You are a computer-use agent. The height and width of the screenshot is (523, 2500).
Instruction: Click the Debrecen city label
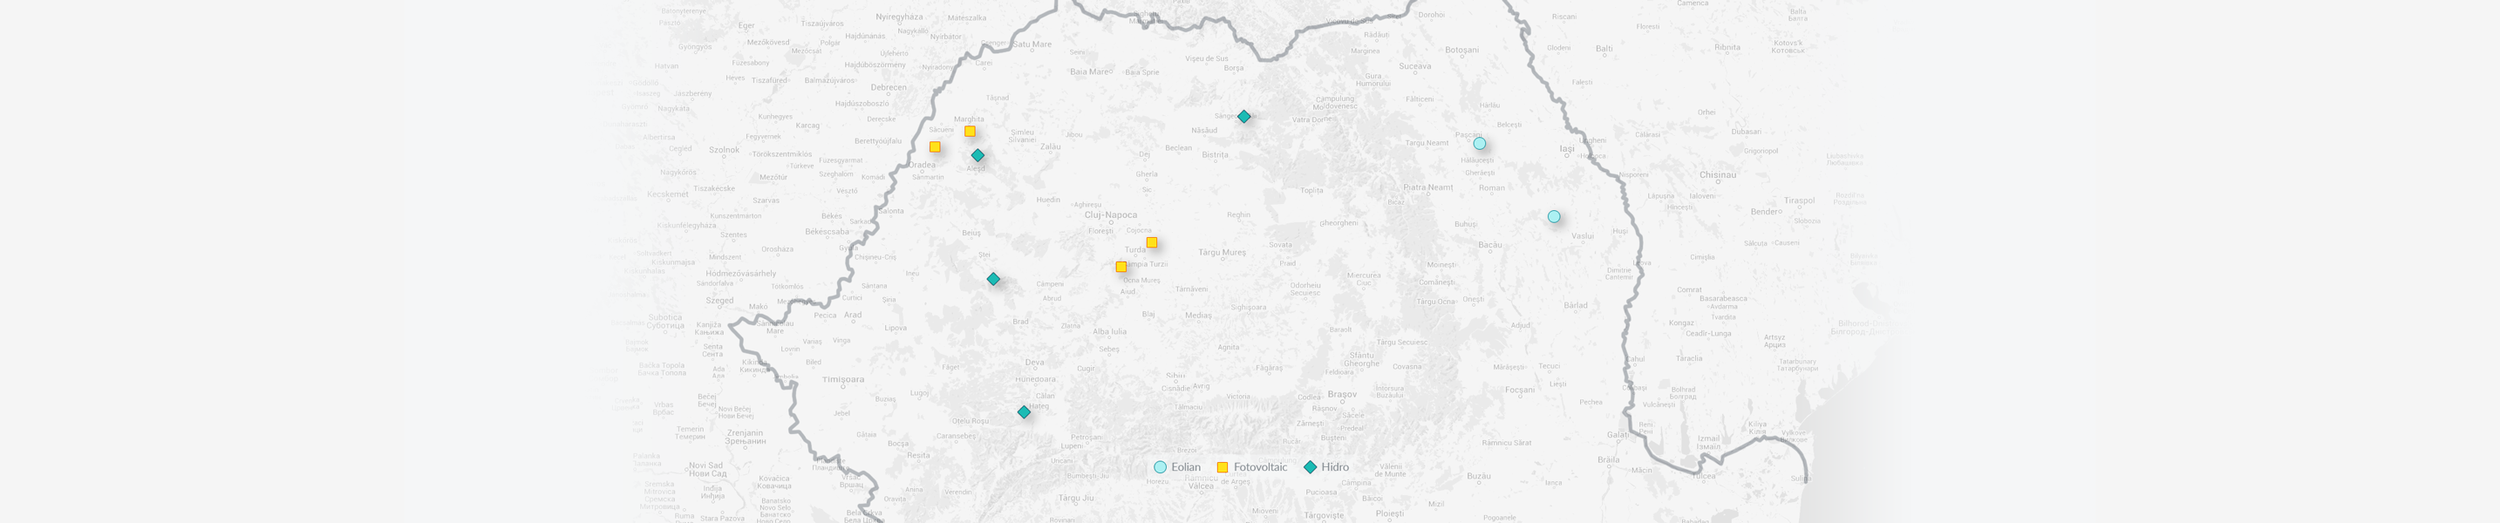coord(888,87)
